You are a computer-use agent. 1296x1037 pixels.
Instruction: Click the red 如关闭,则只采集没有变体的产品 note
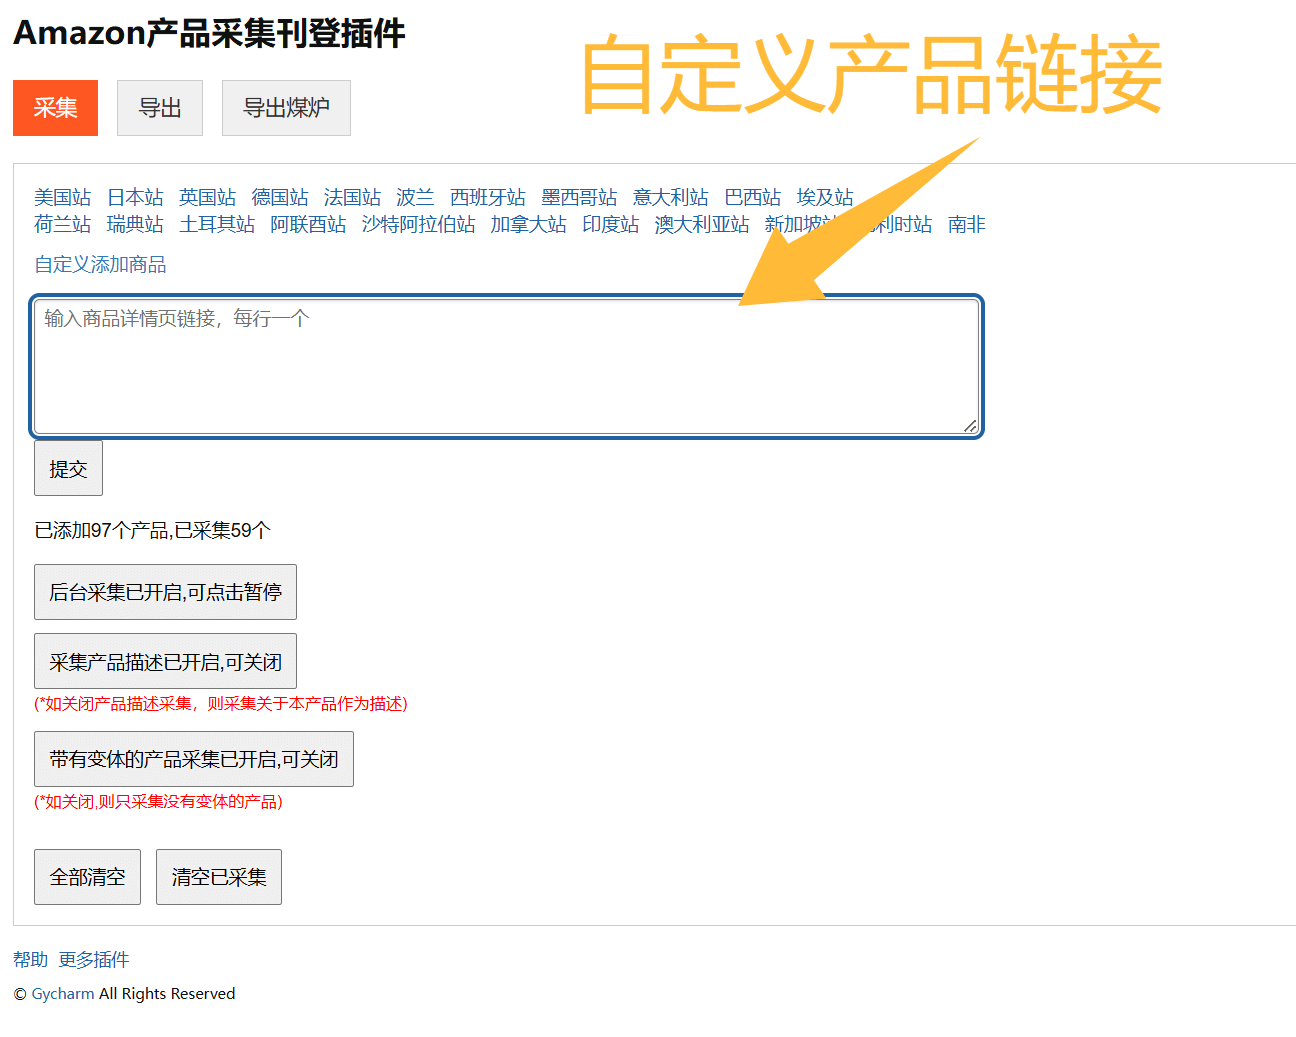[158, 802]
